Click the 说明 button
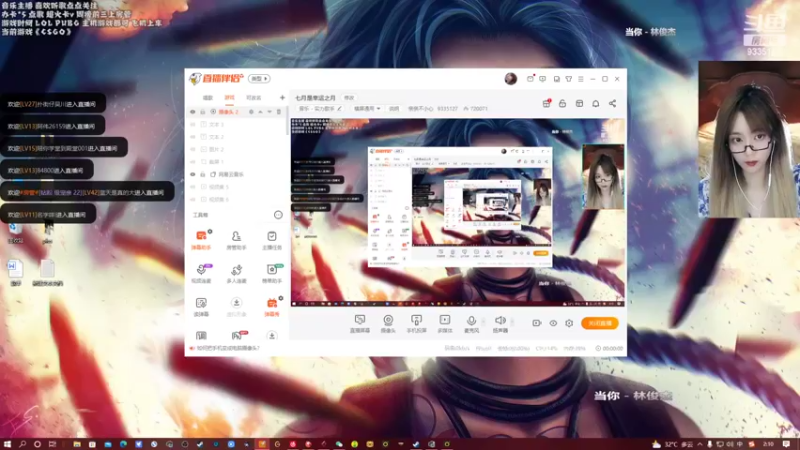The image size is (800, 450). 394,109
